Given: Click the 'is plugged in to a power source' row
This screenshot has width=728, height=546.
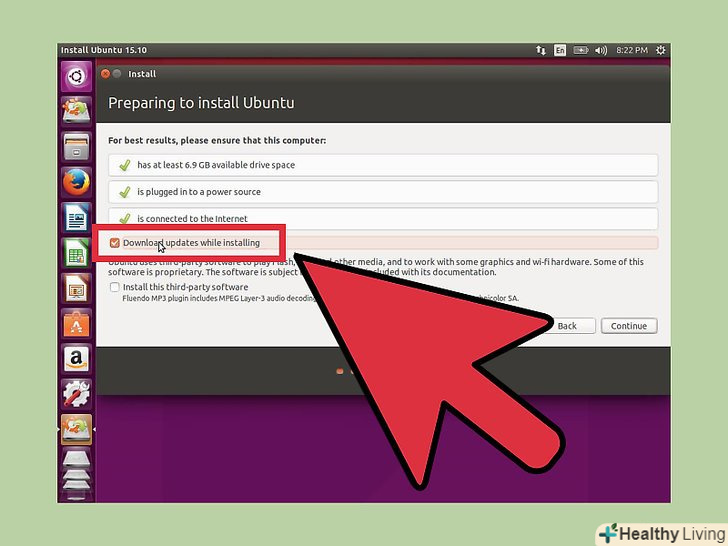Looking at the screenshot, I should [383, 192].
